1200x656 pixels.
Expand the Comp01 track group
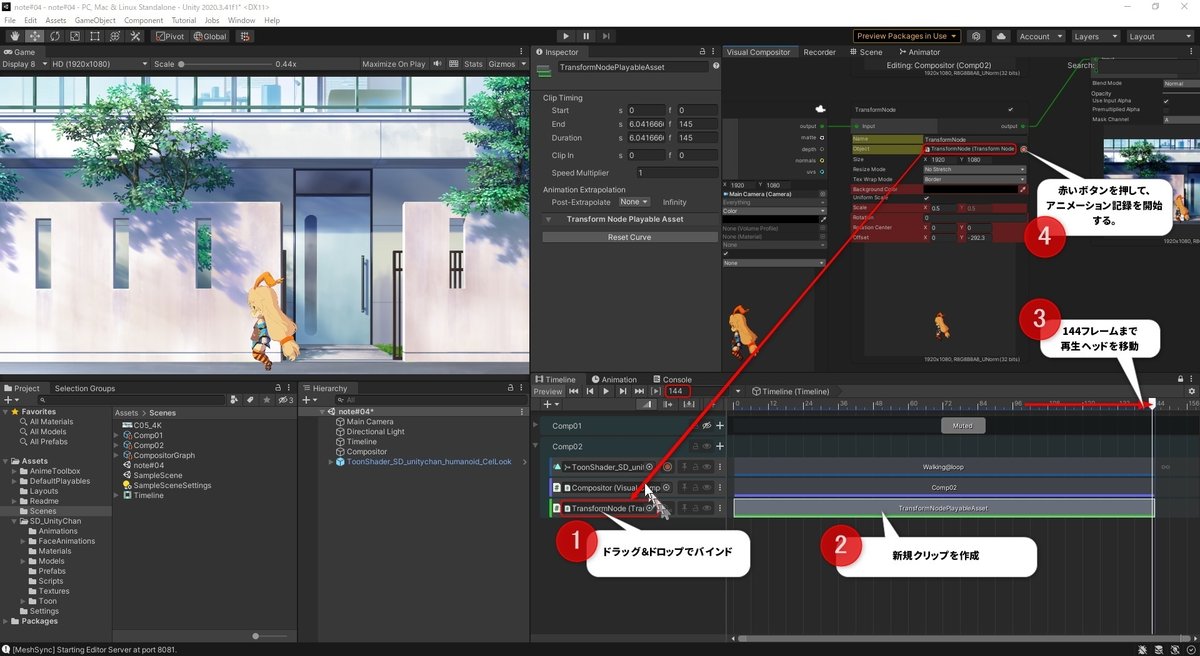pyautogui.click(x=535, y=426)
